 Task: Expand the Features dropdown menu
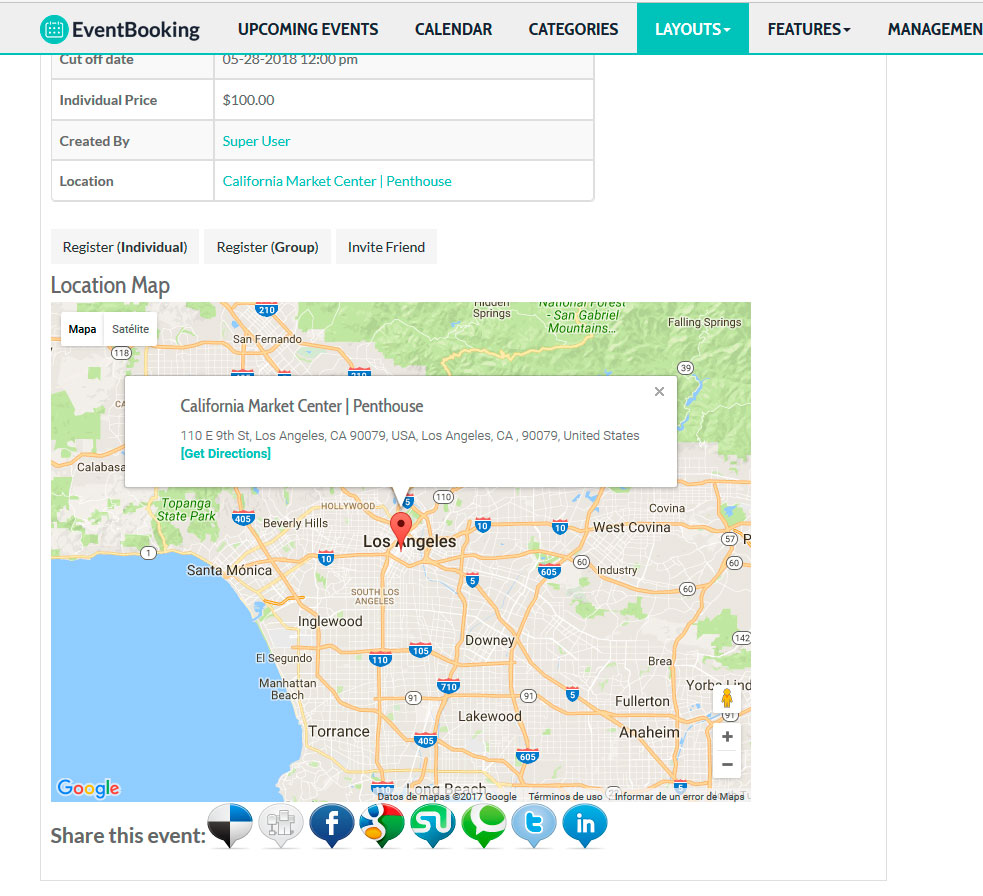click(x=809, y=29)
